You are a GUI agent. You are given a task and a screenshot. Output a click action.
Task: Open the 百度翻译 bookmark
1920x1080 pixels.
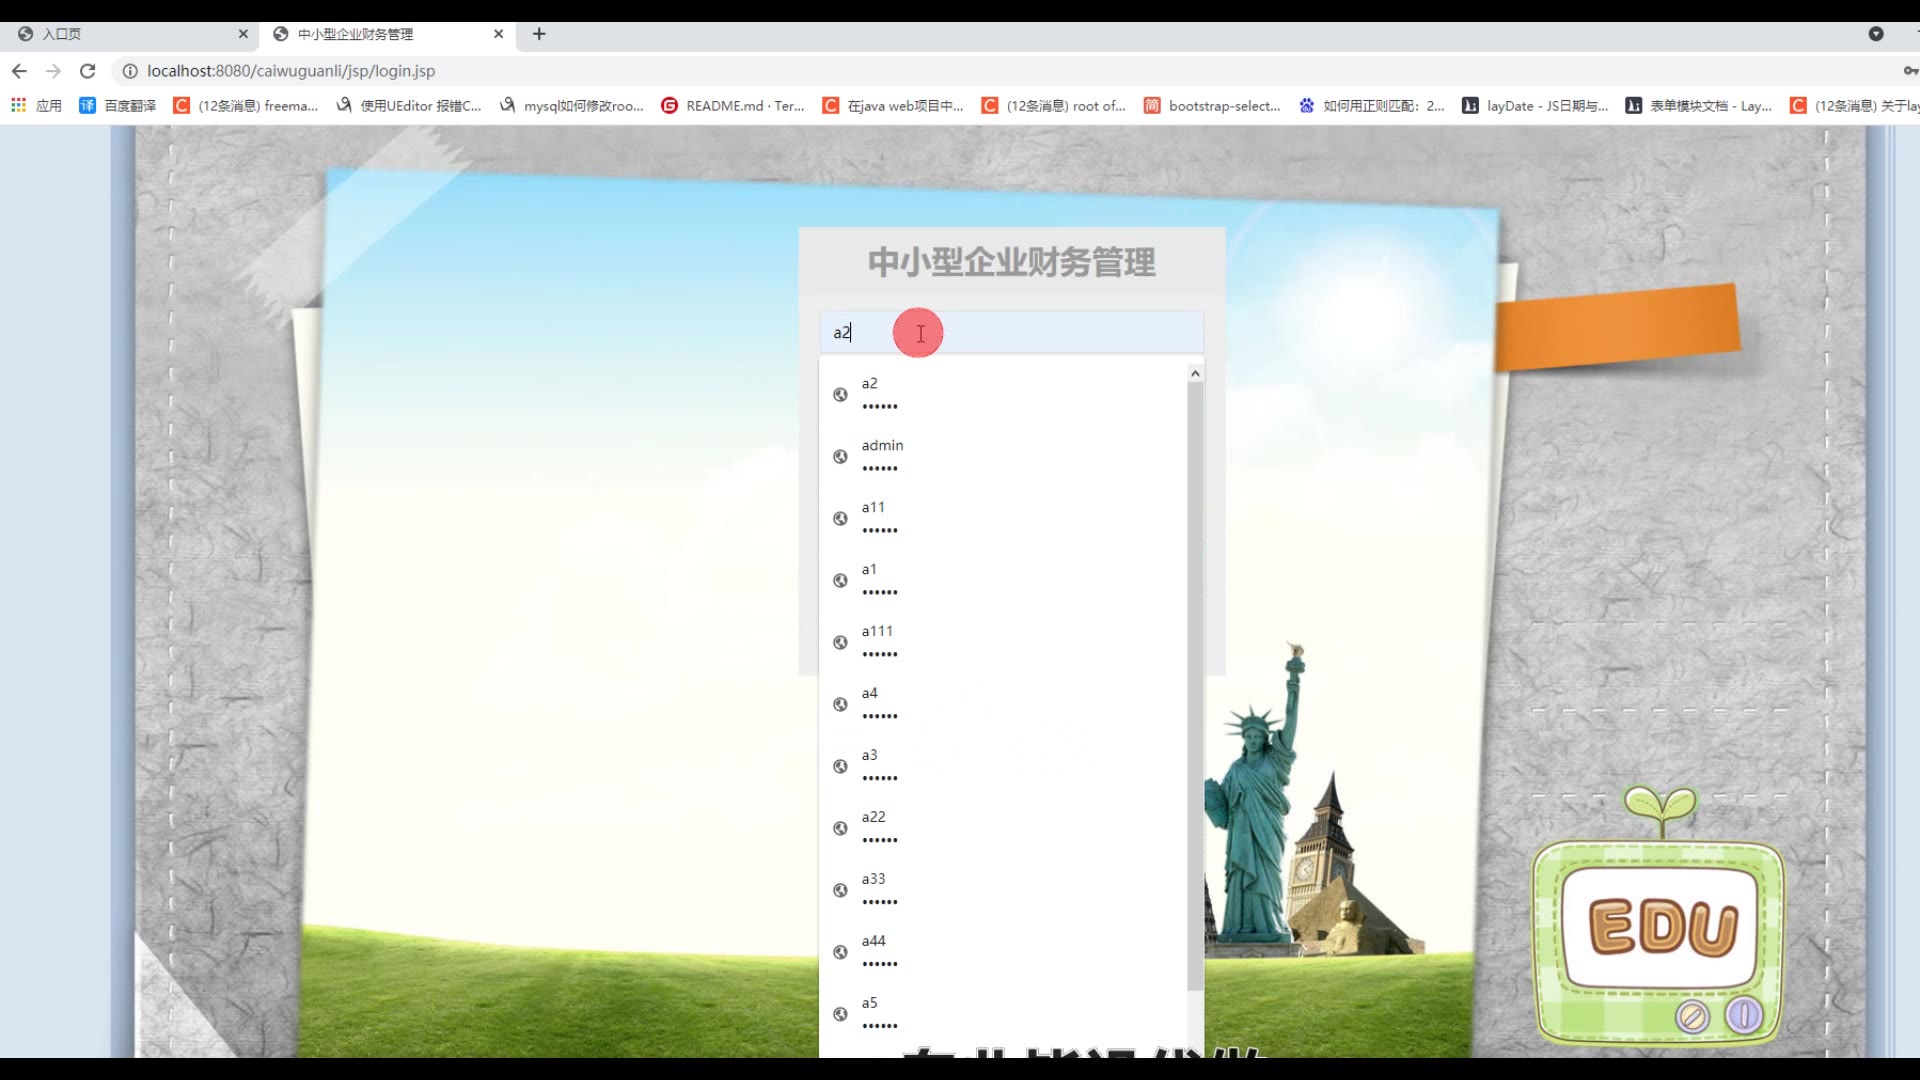118,105
